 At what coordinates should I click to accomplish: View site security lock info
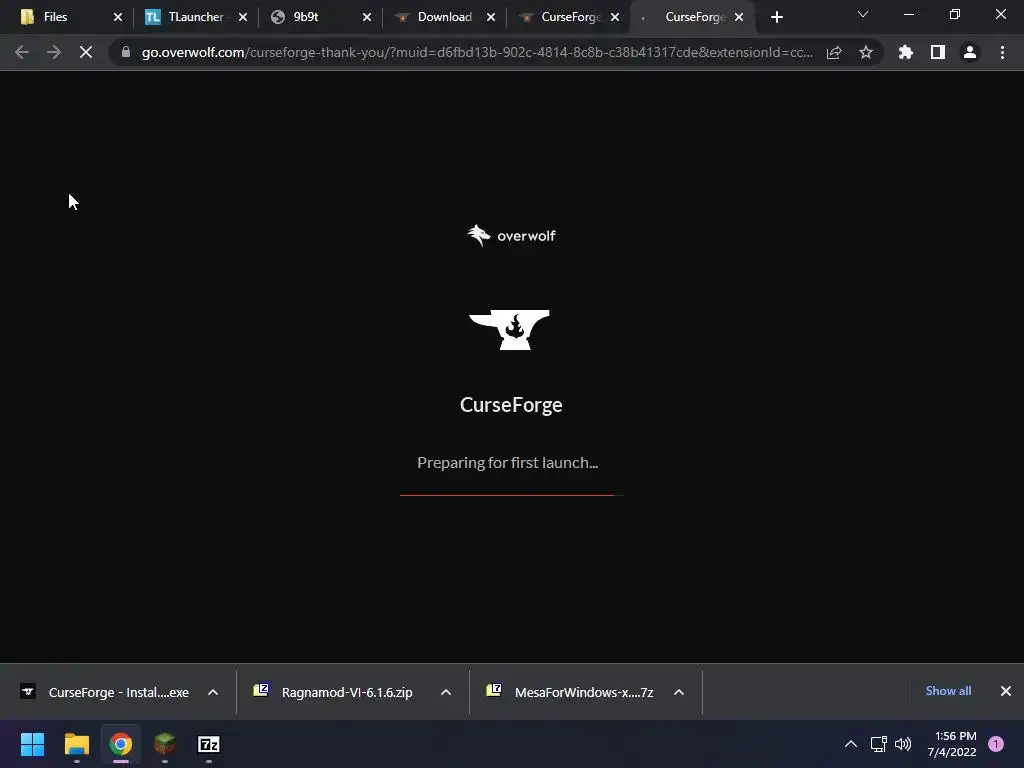(126, 52)
